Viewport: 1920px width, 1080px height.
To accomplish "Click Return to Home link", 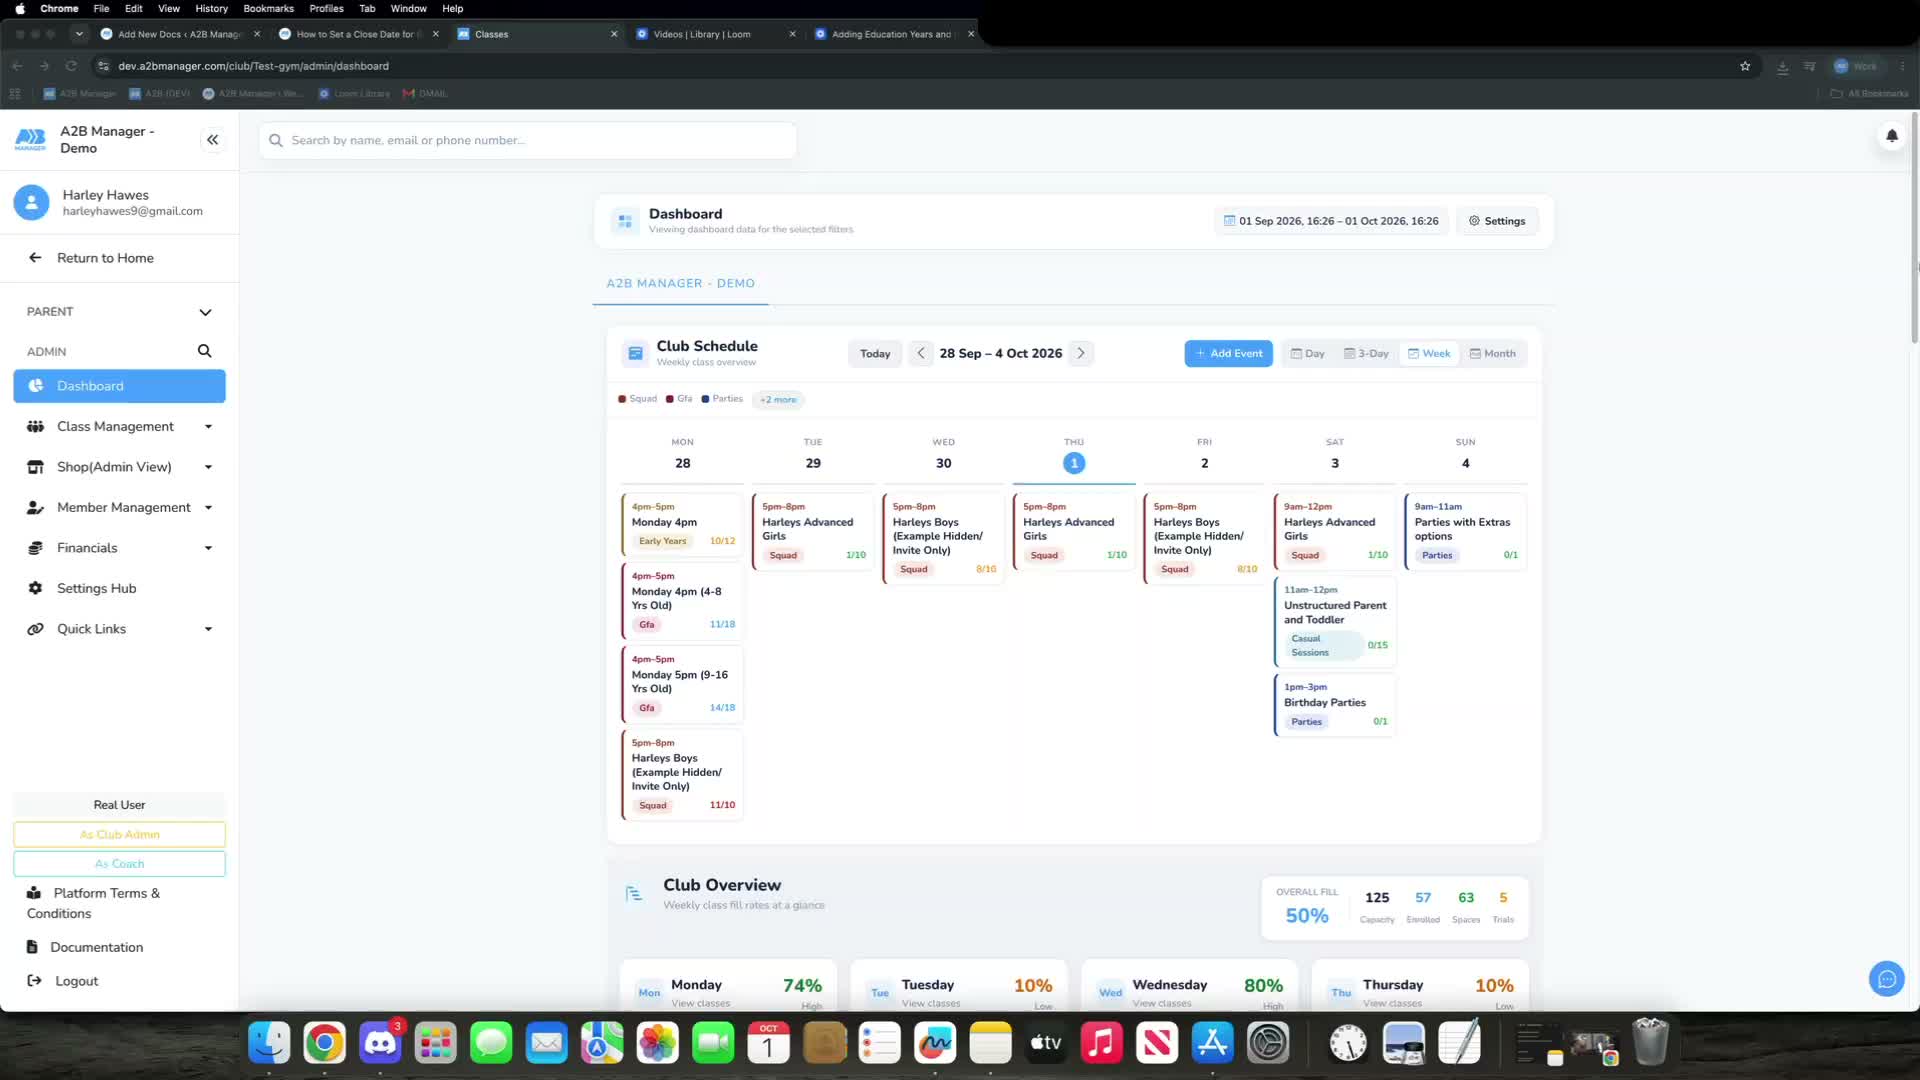I will 105,258.
